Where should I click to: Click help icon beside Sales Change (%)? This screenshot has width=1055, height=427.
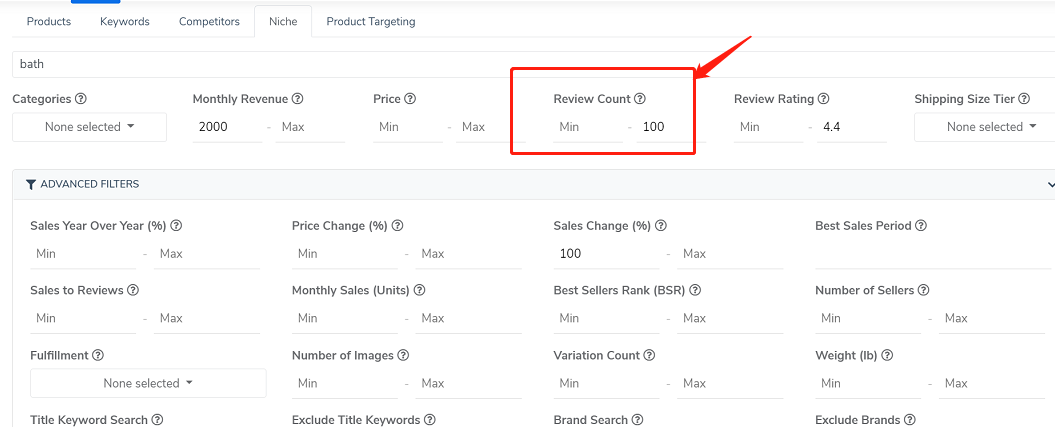(661, 226)
